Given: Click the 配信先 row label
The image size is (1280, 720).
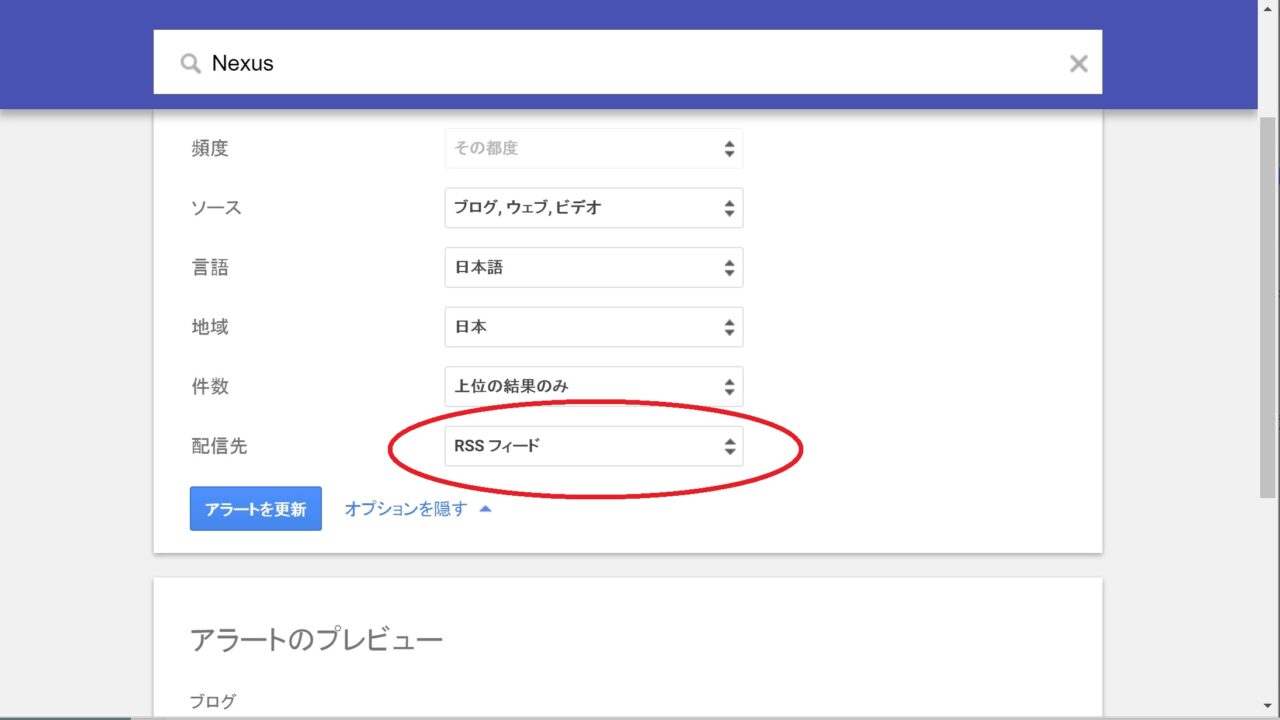Looking at the screenshot, I should (218, 446).
